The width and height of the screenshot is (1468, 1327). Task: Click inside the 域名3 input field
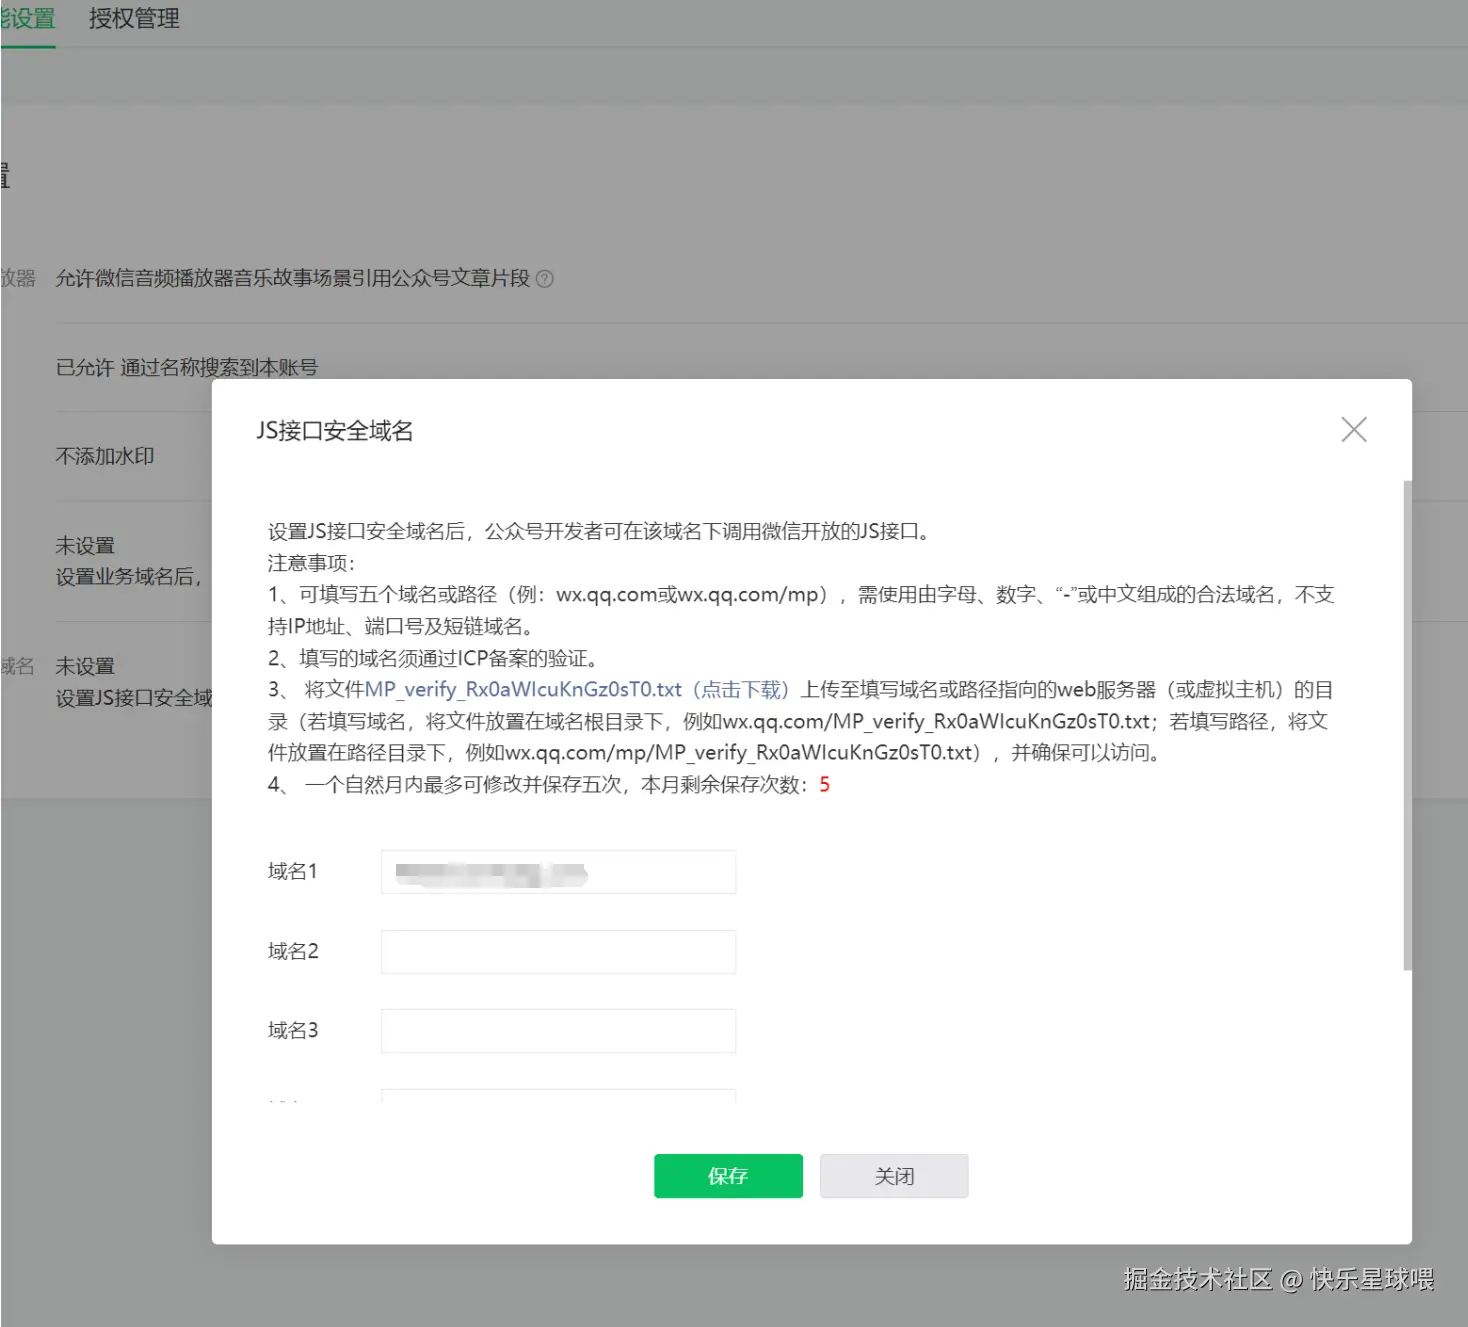click(x=557, y=1030)
